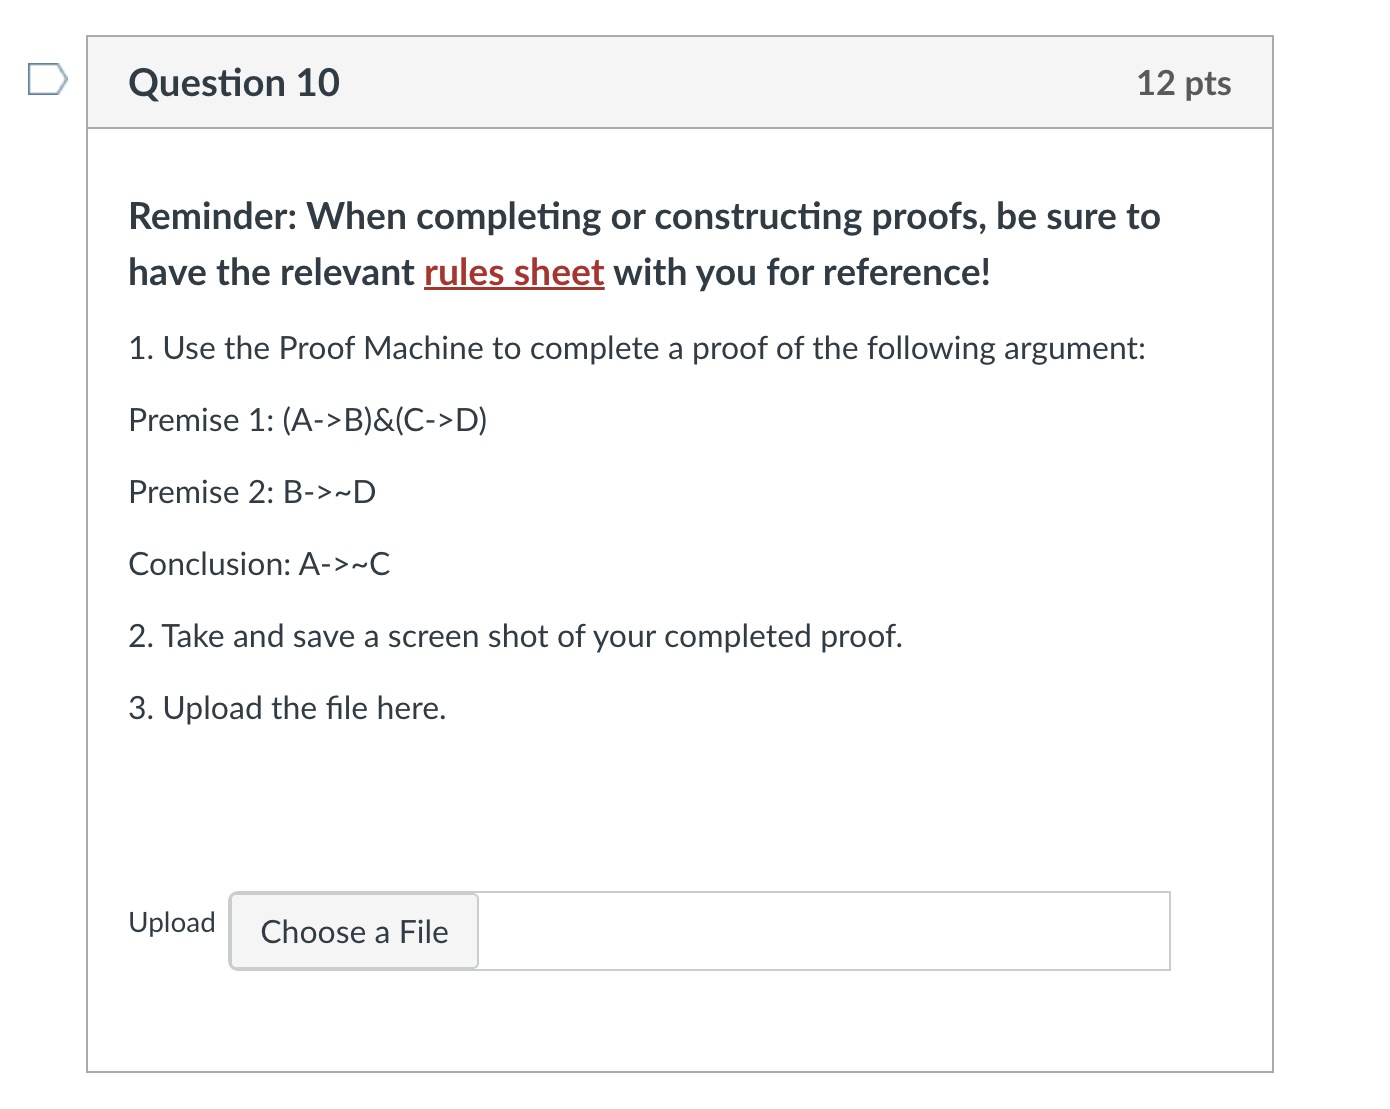1390x1109 pixels.
Task: Select the Question 10 header
Action: 233,83
